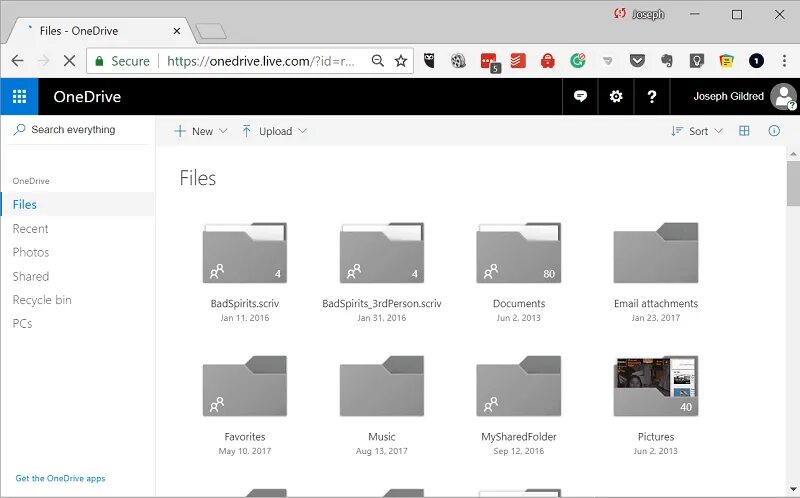The height and width of the screenshot is (498, 800).
Task: Click the Search everything box
Action: tap(78, 130)
